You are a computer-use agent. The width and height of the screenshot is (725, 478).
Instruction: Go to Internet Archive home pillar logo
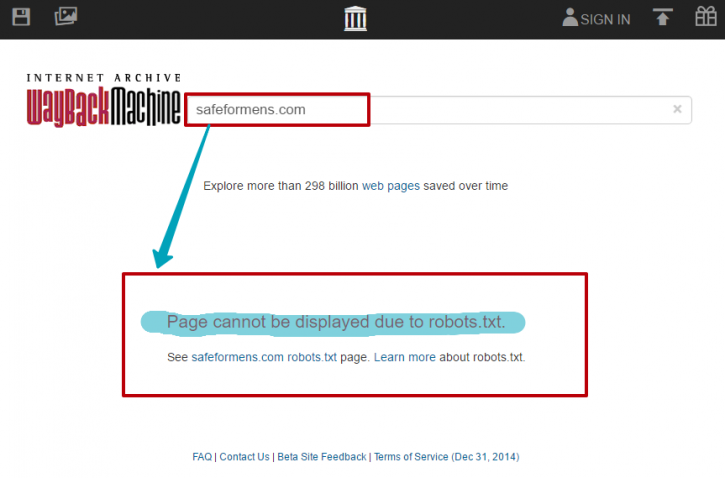point(355,19)
